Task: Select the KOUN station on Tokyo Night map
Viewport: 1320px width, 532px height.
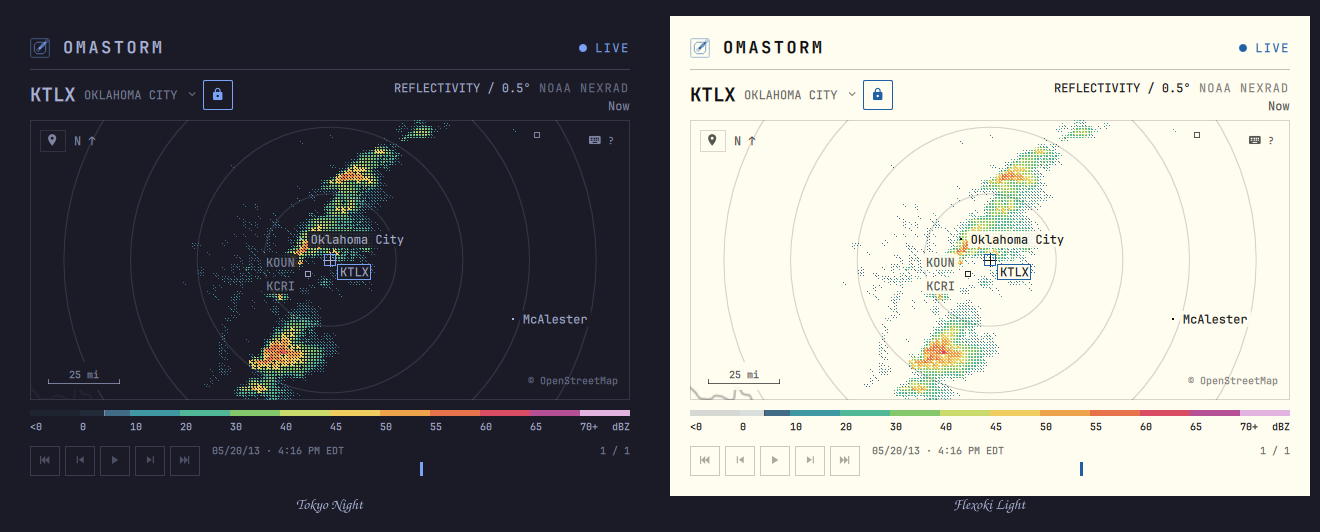Action: tap(281, 263)
